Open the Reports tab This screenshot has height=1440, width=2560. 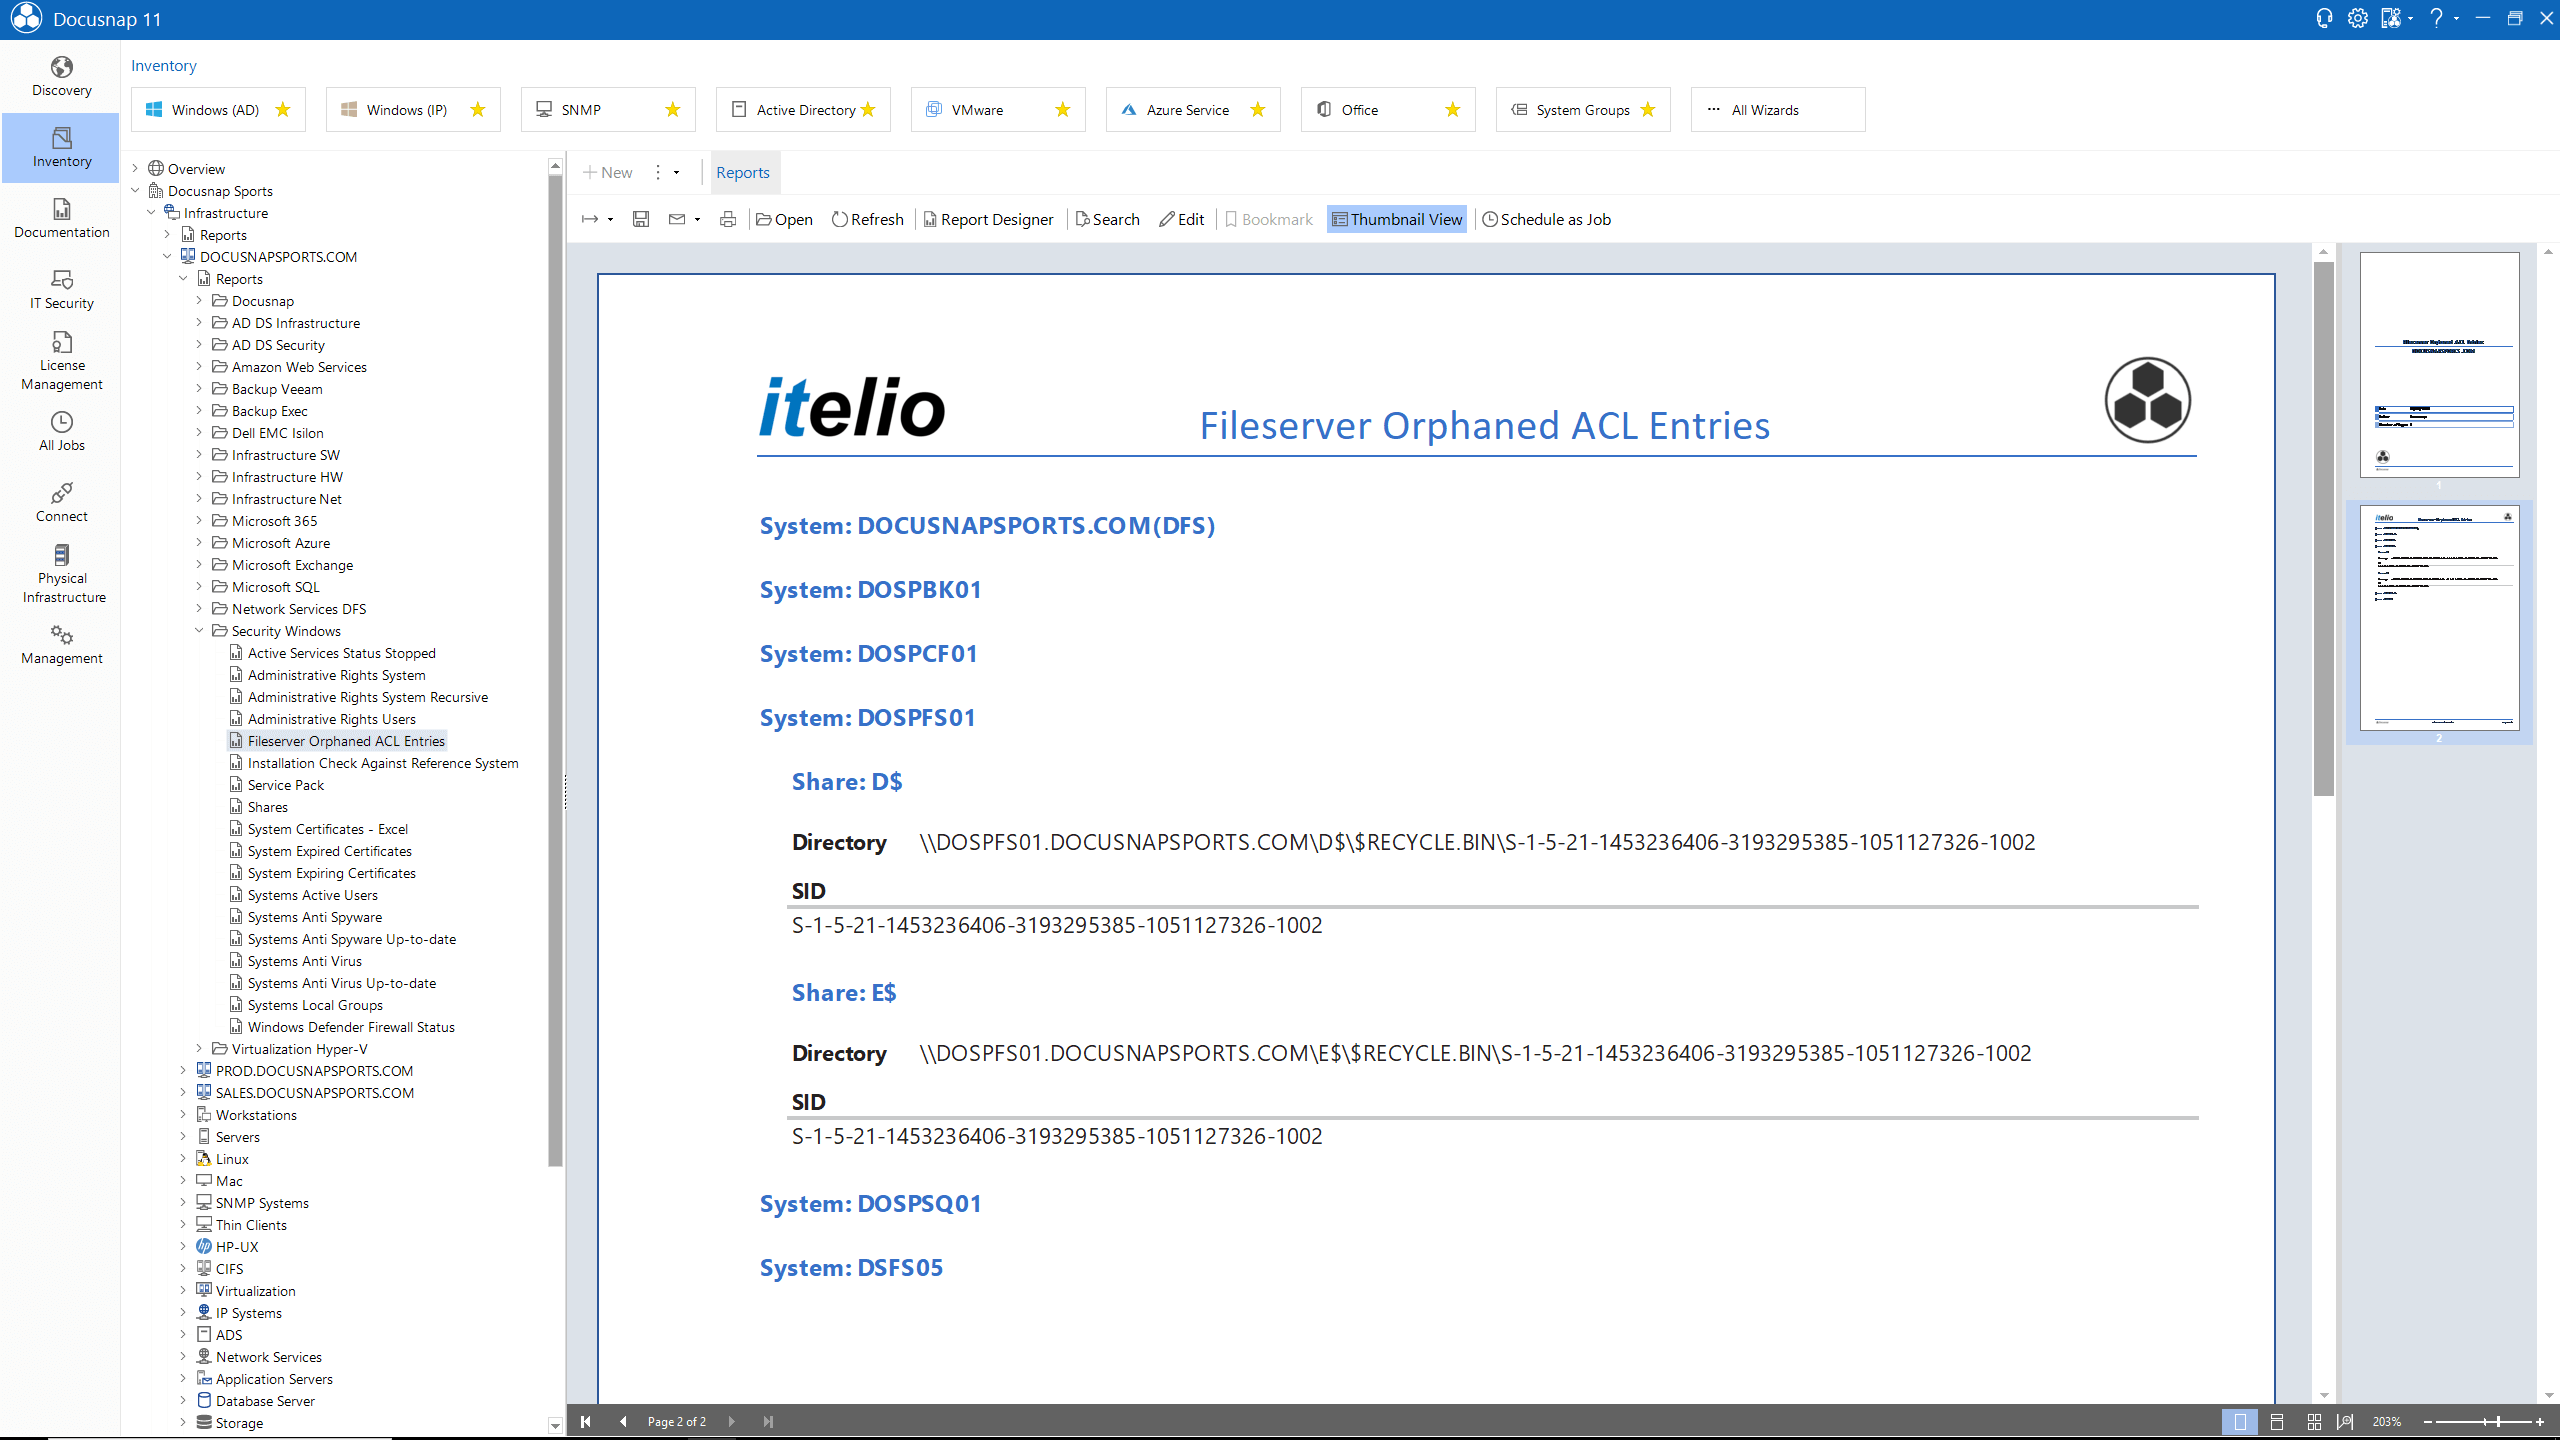click(742, 172)
